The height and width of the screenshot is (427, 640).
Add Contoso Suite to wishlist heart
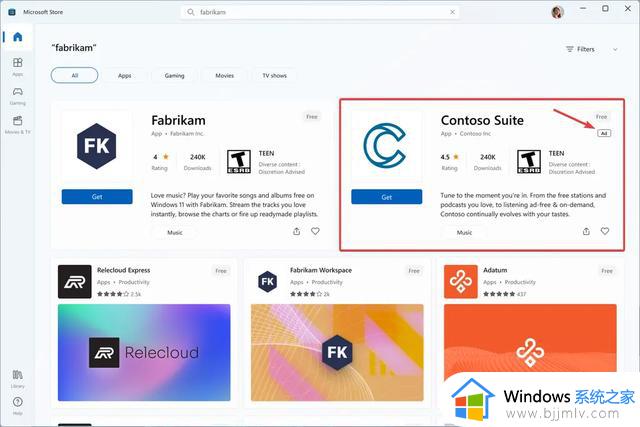(605, 231)
